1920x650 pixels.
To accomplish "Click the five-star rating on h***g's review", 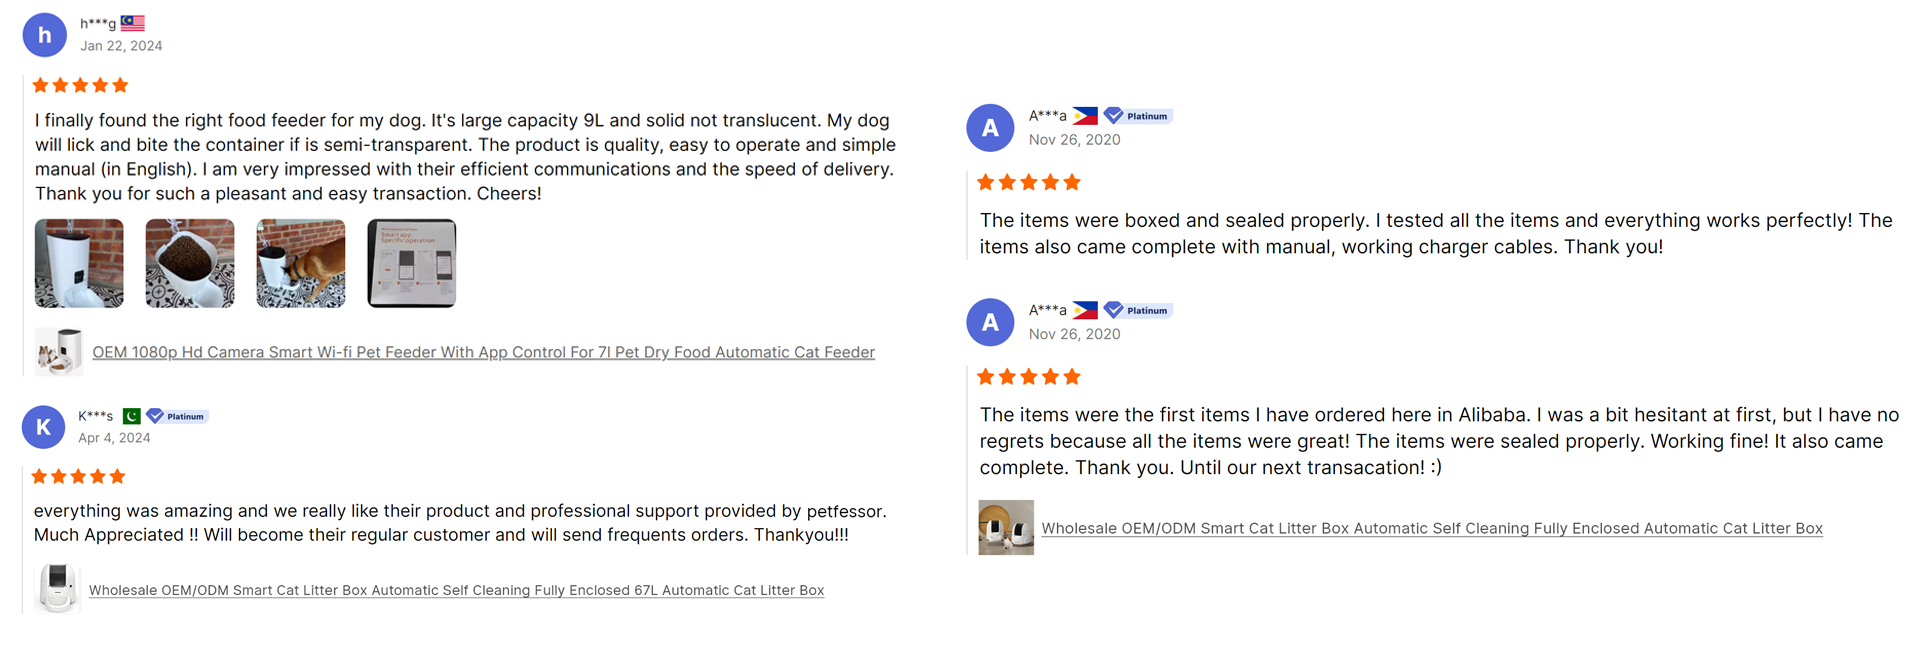I will pyautogui.click(x=80, y=85).
